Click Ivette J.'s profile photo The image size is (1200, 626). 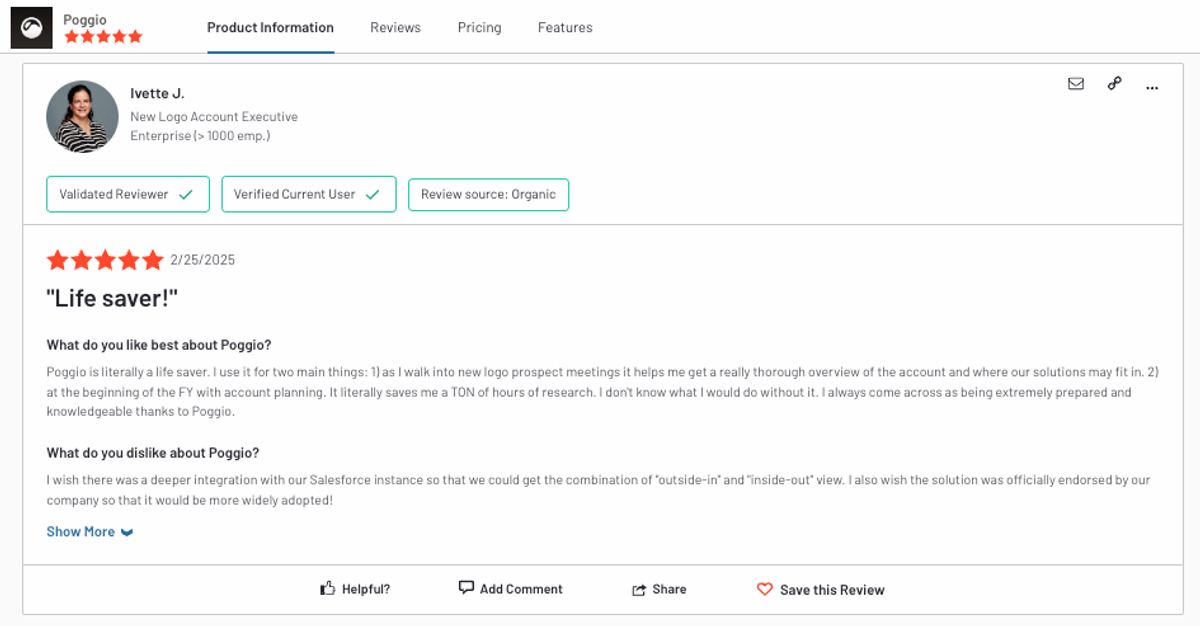82,116
